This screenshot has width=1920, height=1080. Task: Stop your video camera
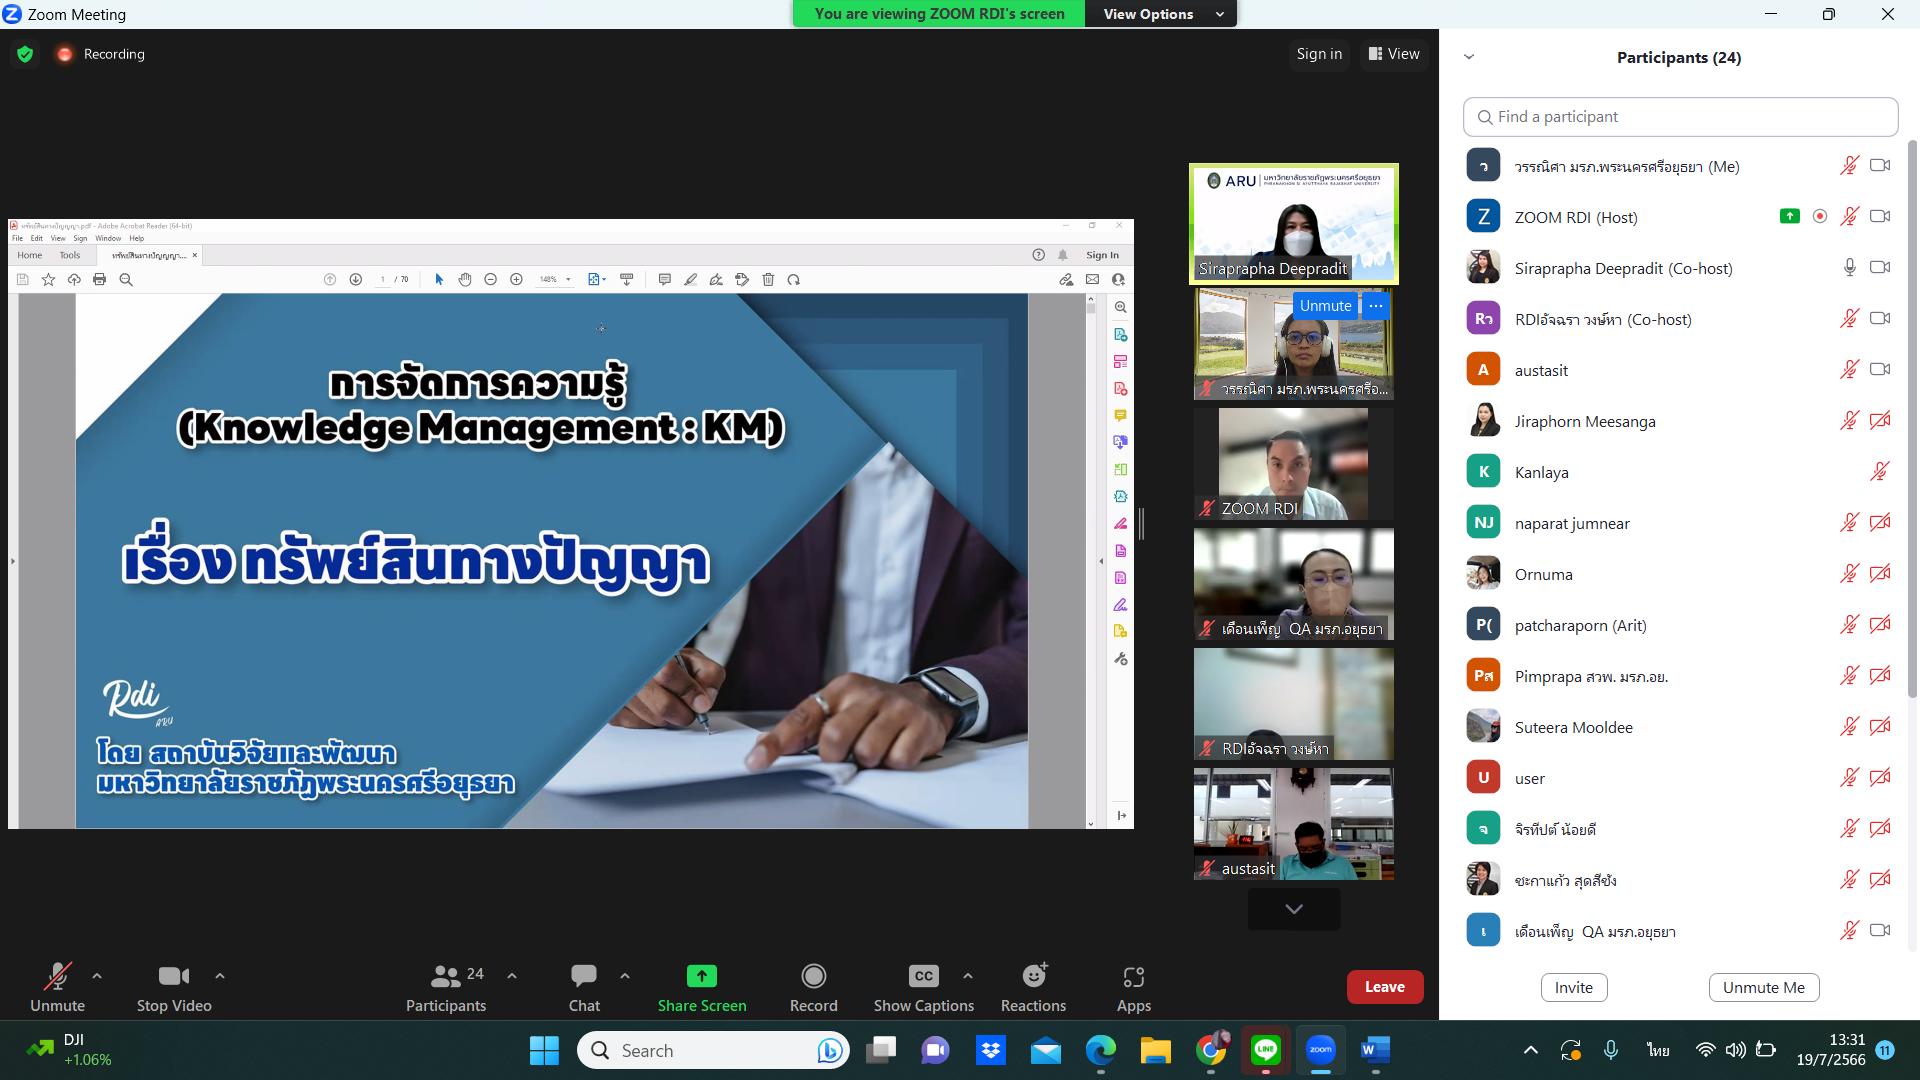coord(174,986)
